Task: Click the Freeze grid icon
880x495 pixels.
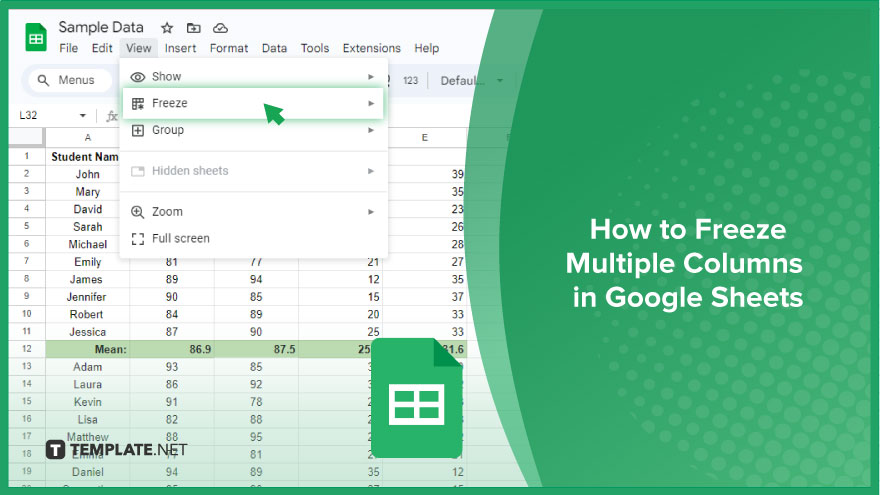Action: [138, 103]
